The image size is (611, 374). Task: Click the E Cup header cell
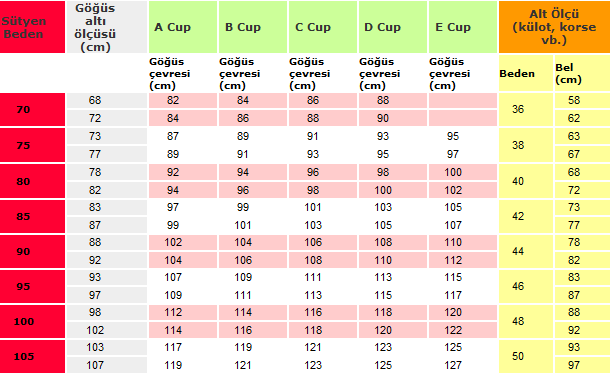[x=463, y=27]
